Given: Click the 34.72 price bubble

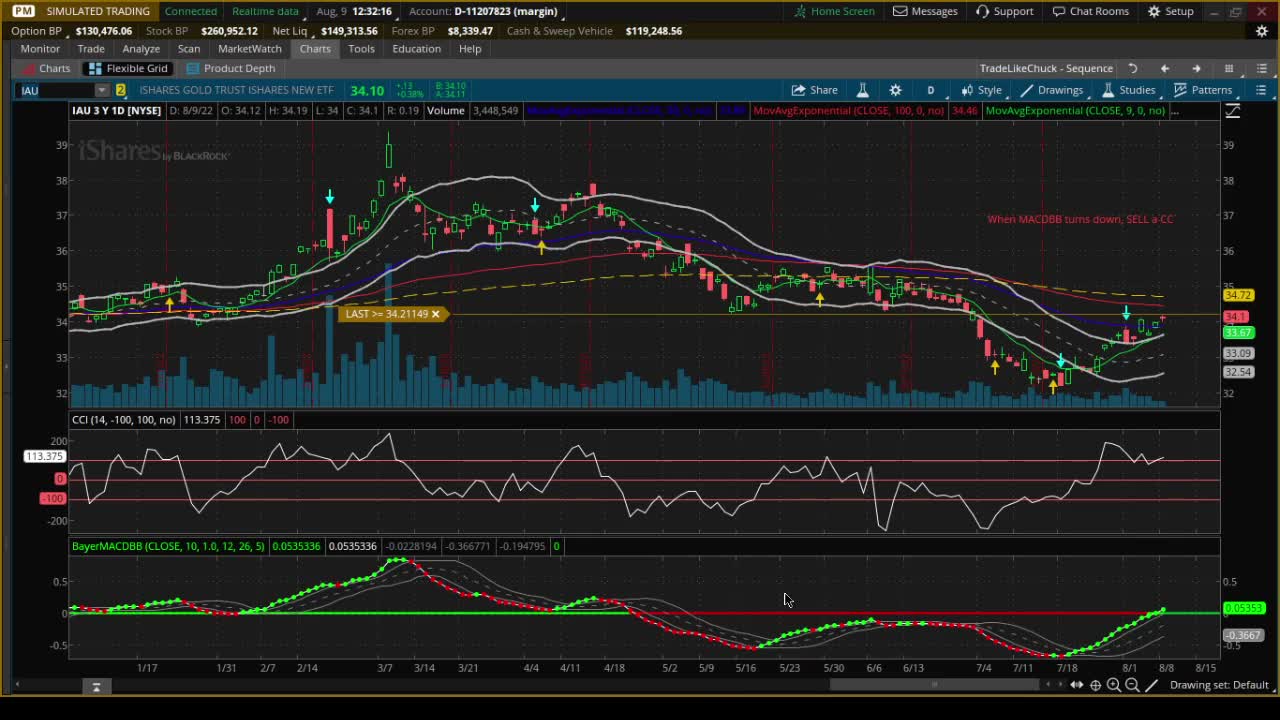Looking at the screenshot, I should click(1238, 295).
